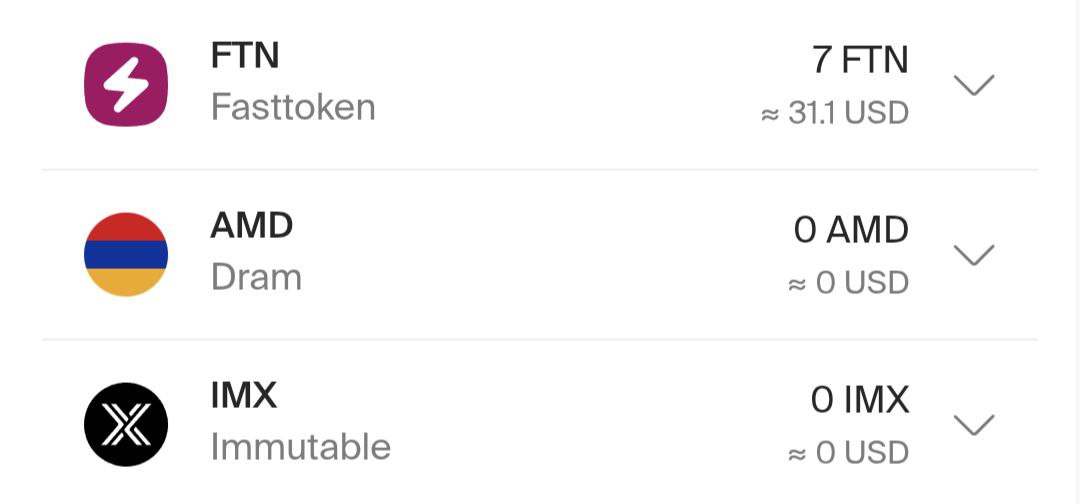The height and width of the screenshot is (504, 1080).
Task: Tap the magenta Fasttoken lightning icon
Action: click(x=126, y=84)
